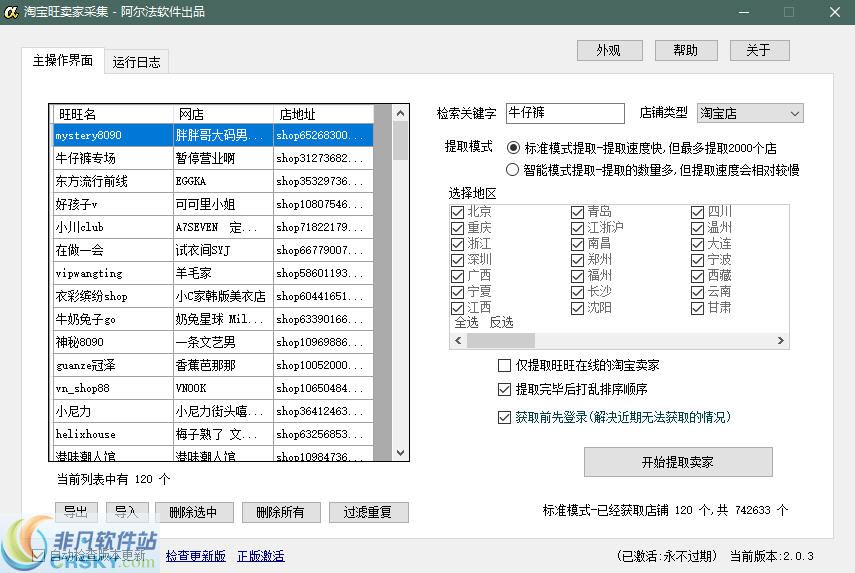Click region list scroll left arrow
855x573 pixels.
coord(458,341)
